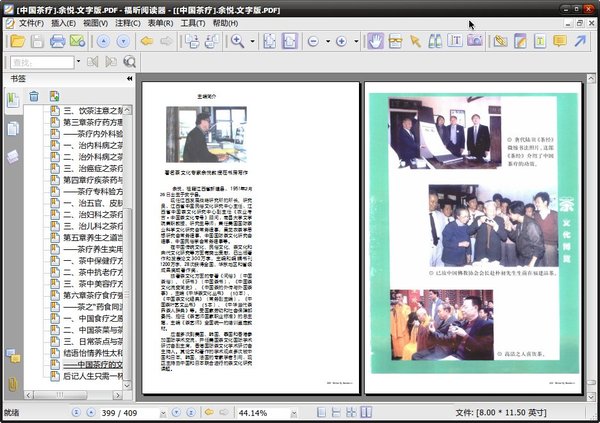Open the Attachments paperclip panel
Viewport: 600px width, 423px height.
click(12, 384)
